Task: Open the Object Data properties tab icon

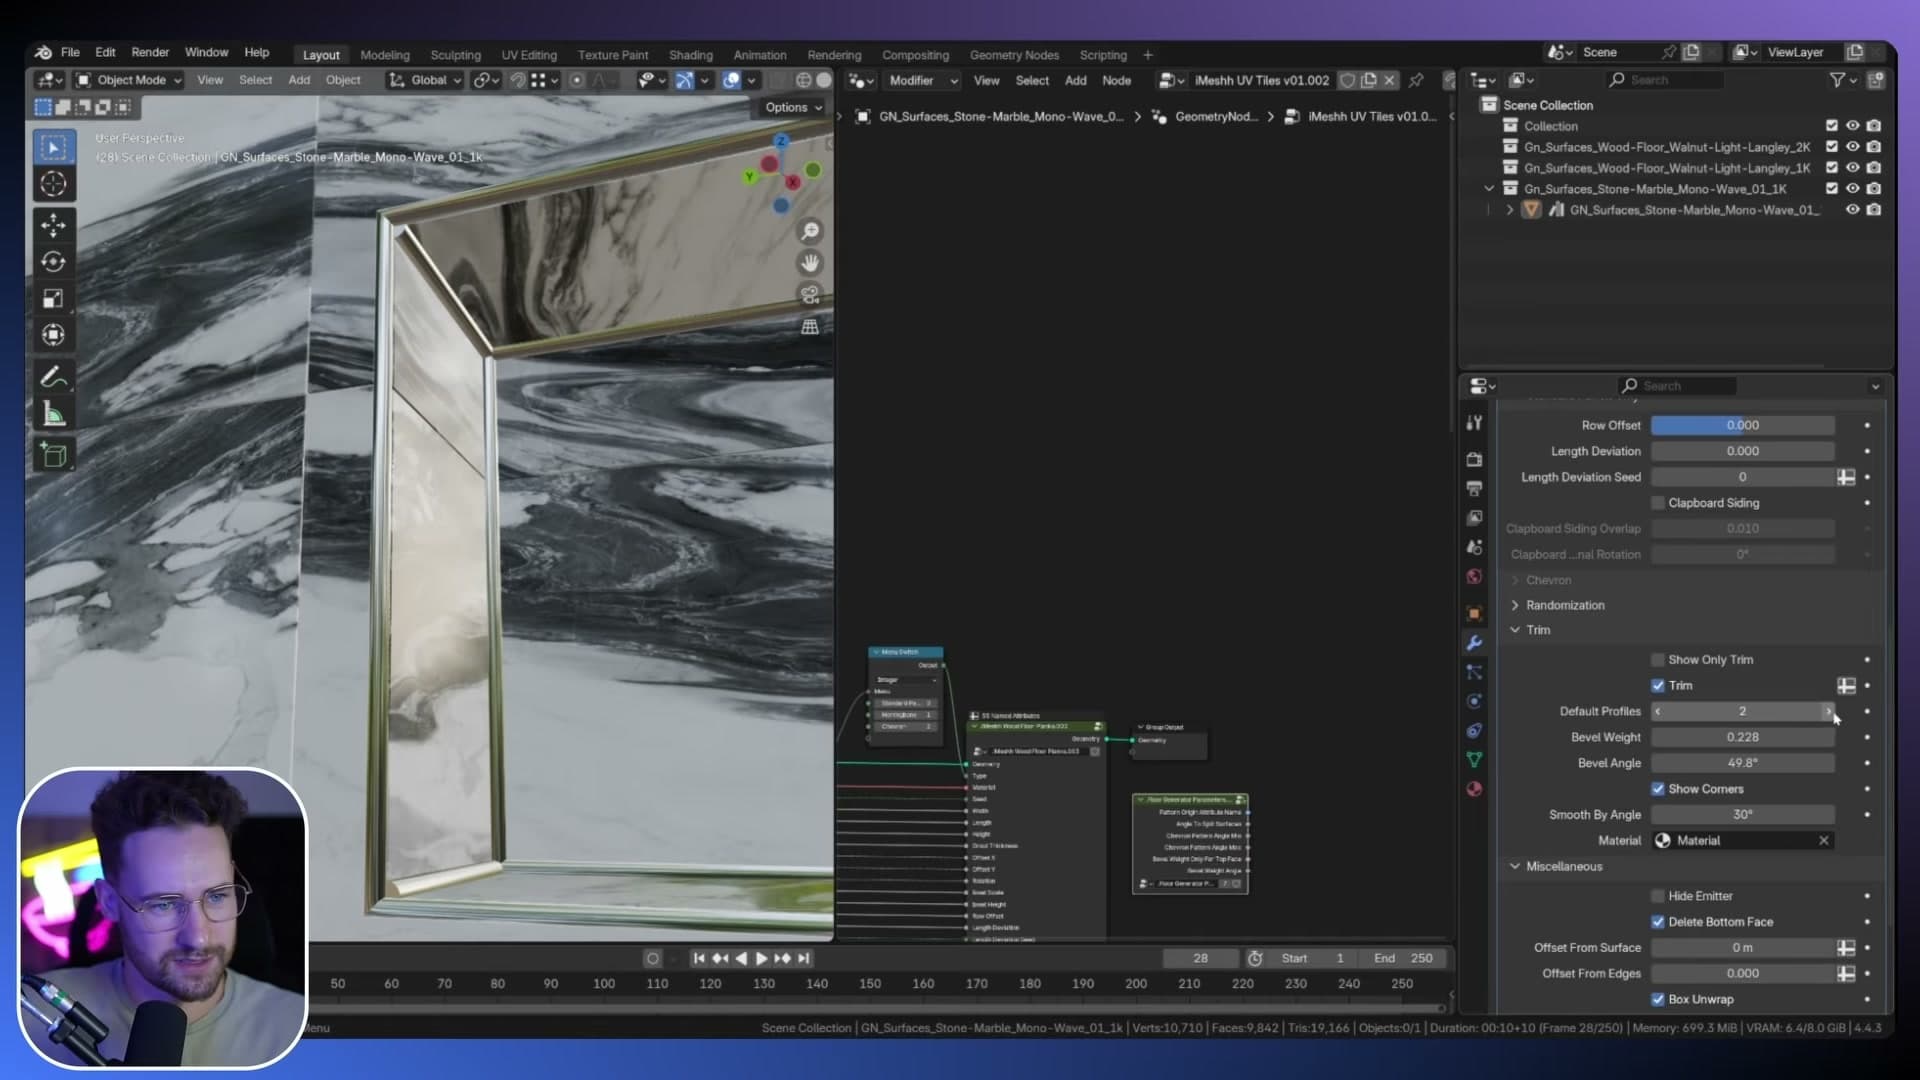Action: tap(1474, 760)
